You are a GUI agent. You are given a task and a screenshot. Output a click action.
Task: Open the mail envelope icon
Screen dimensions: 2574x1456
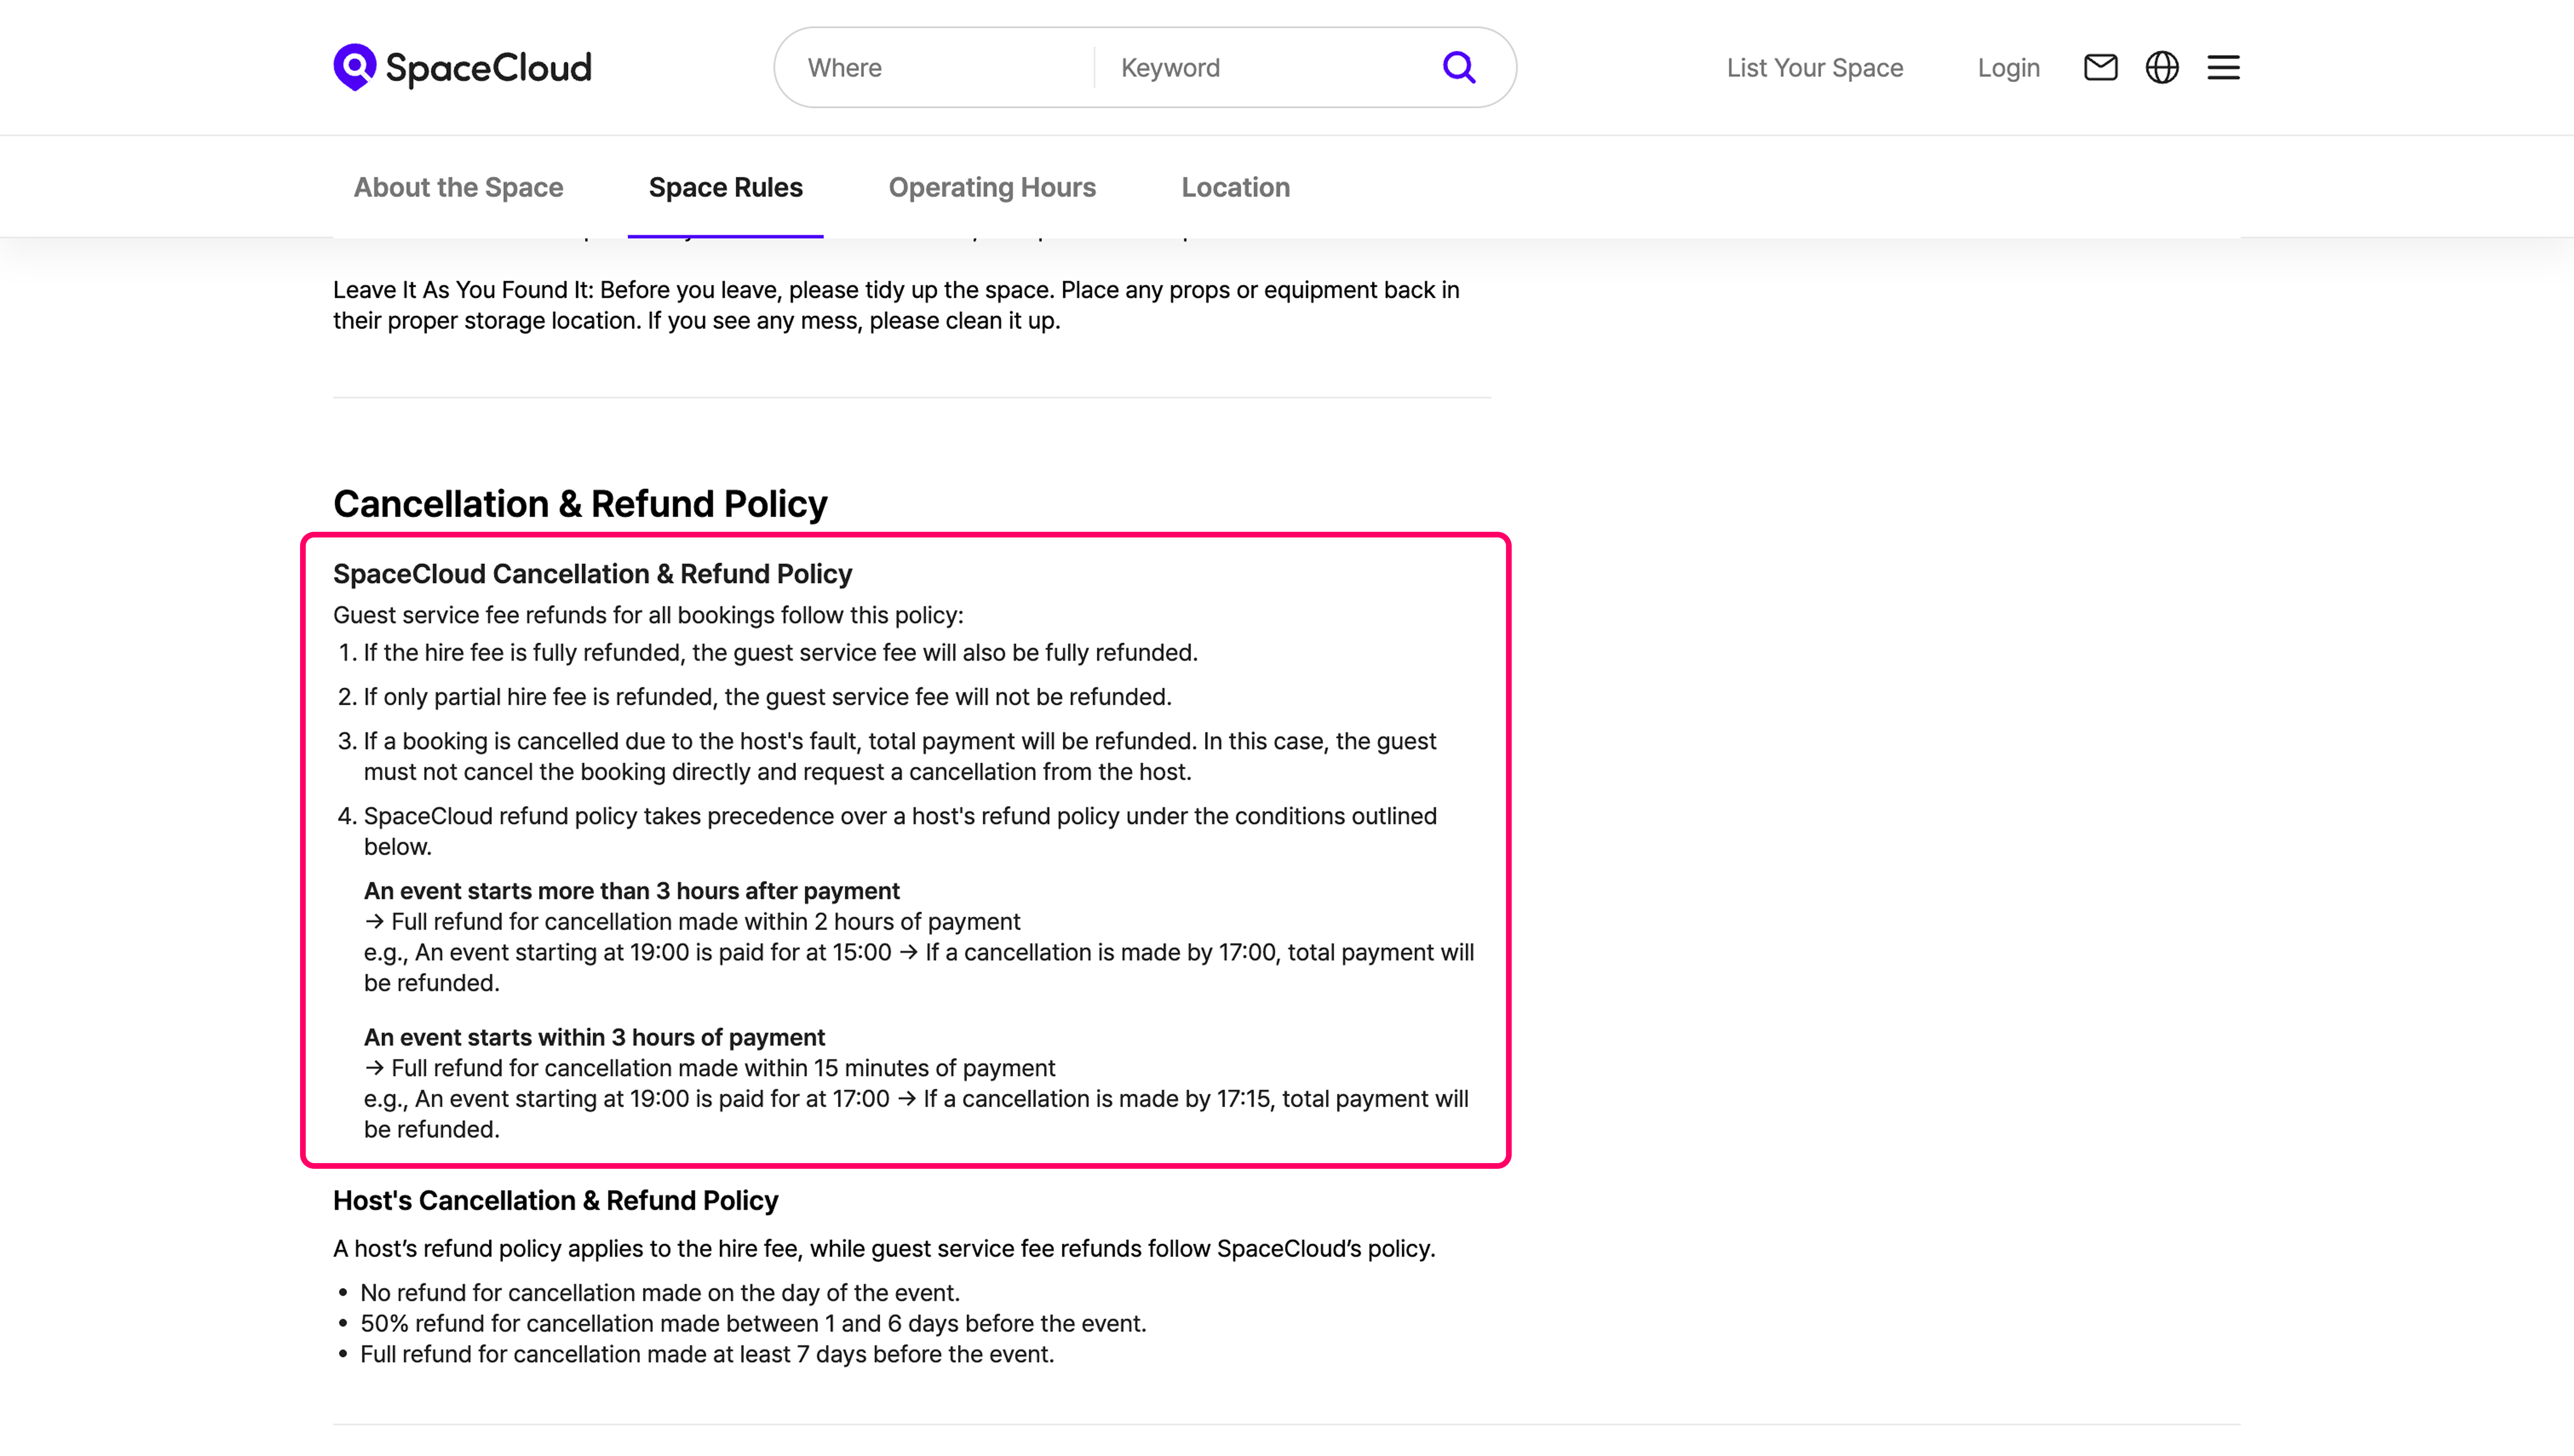click(2100, 67)
